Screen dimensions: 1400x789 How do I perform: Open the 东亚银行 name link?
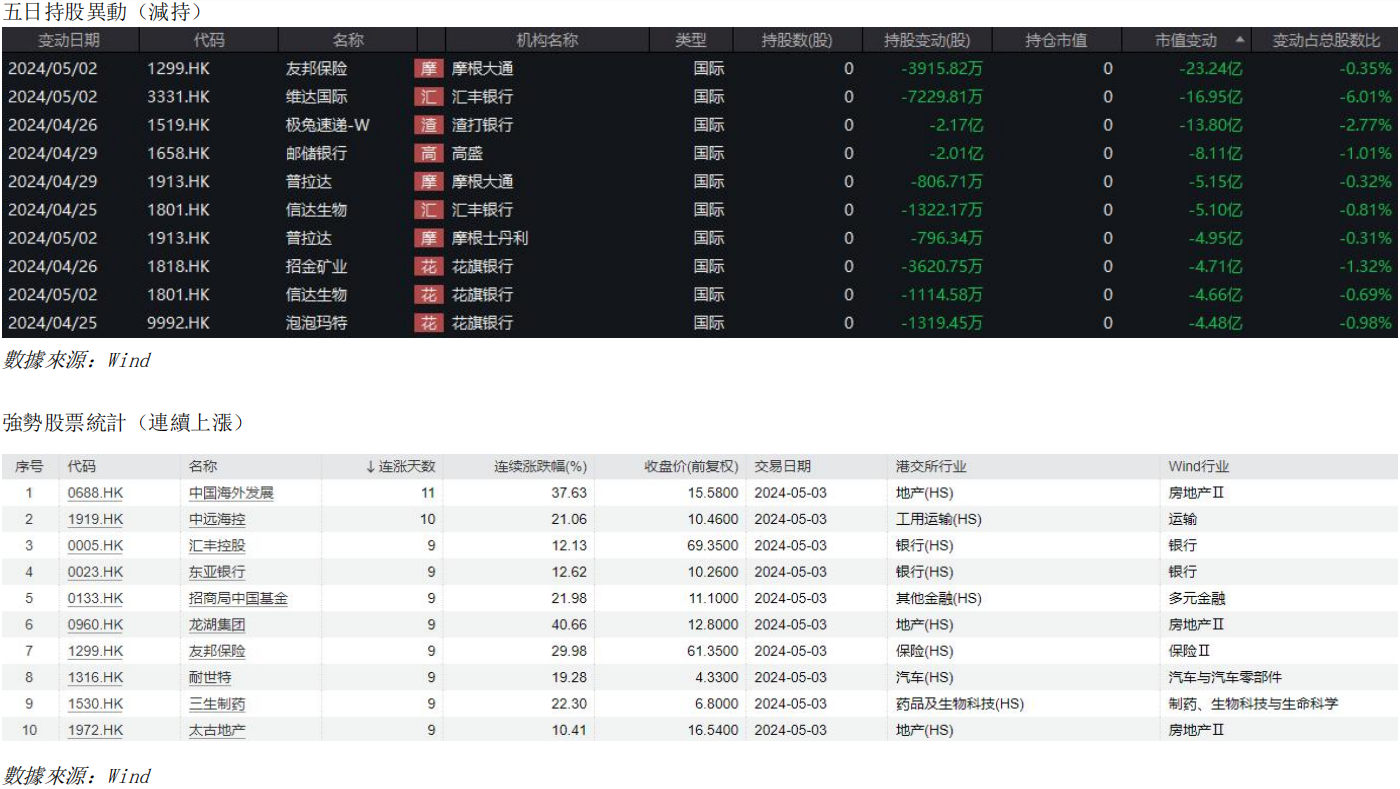tap(217, 572)
